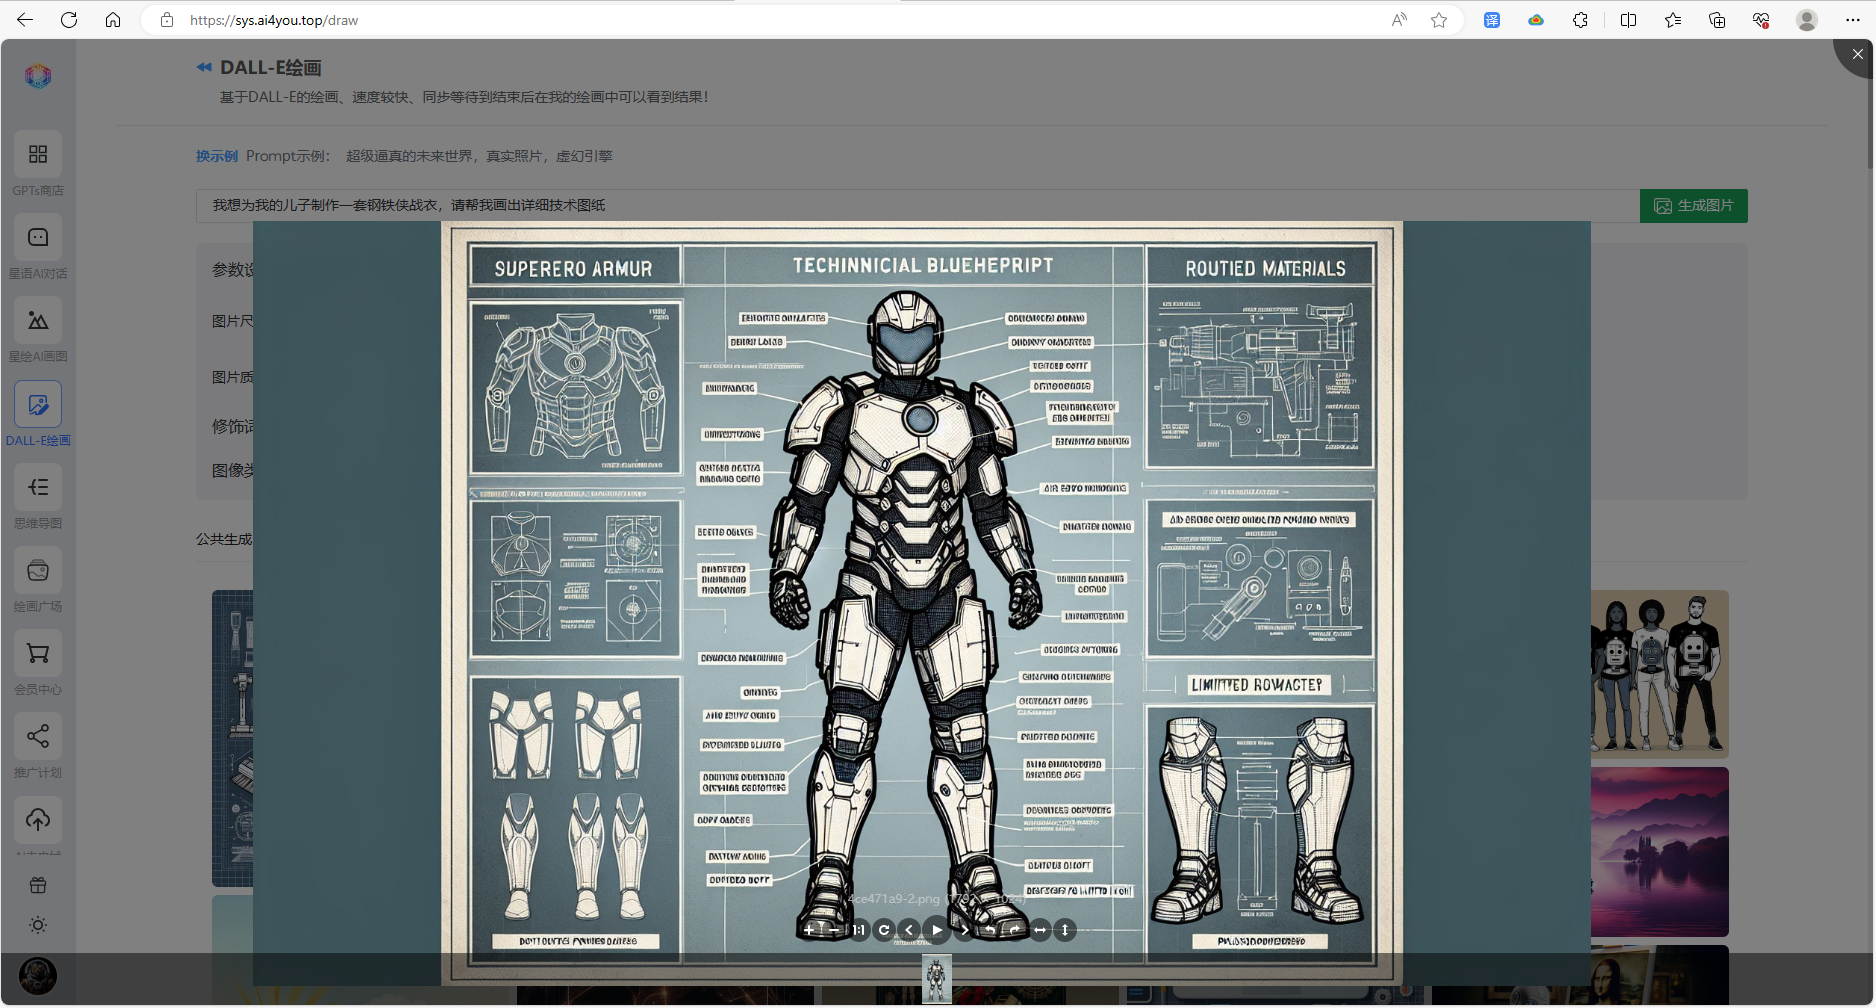The image size is (1876, 1008).
Task: Open the browser profile avatar
Action: click(x=1807, y=20)
